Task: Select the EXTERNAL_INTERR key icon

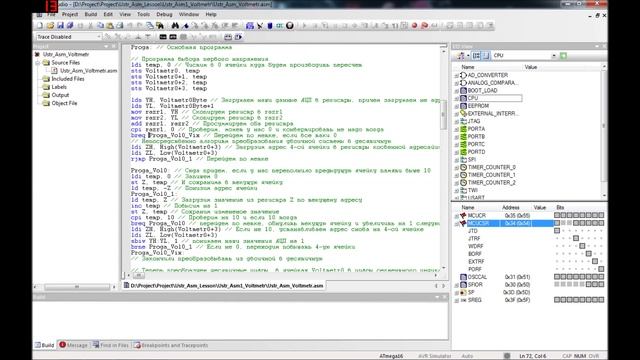Action: [x=463, y=113]
